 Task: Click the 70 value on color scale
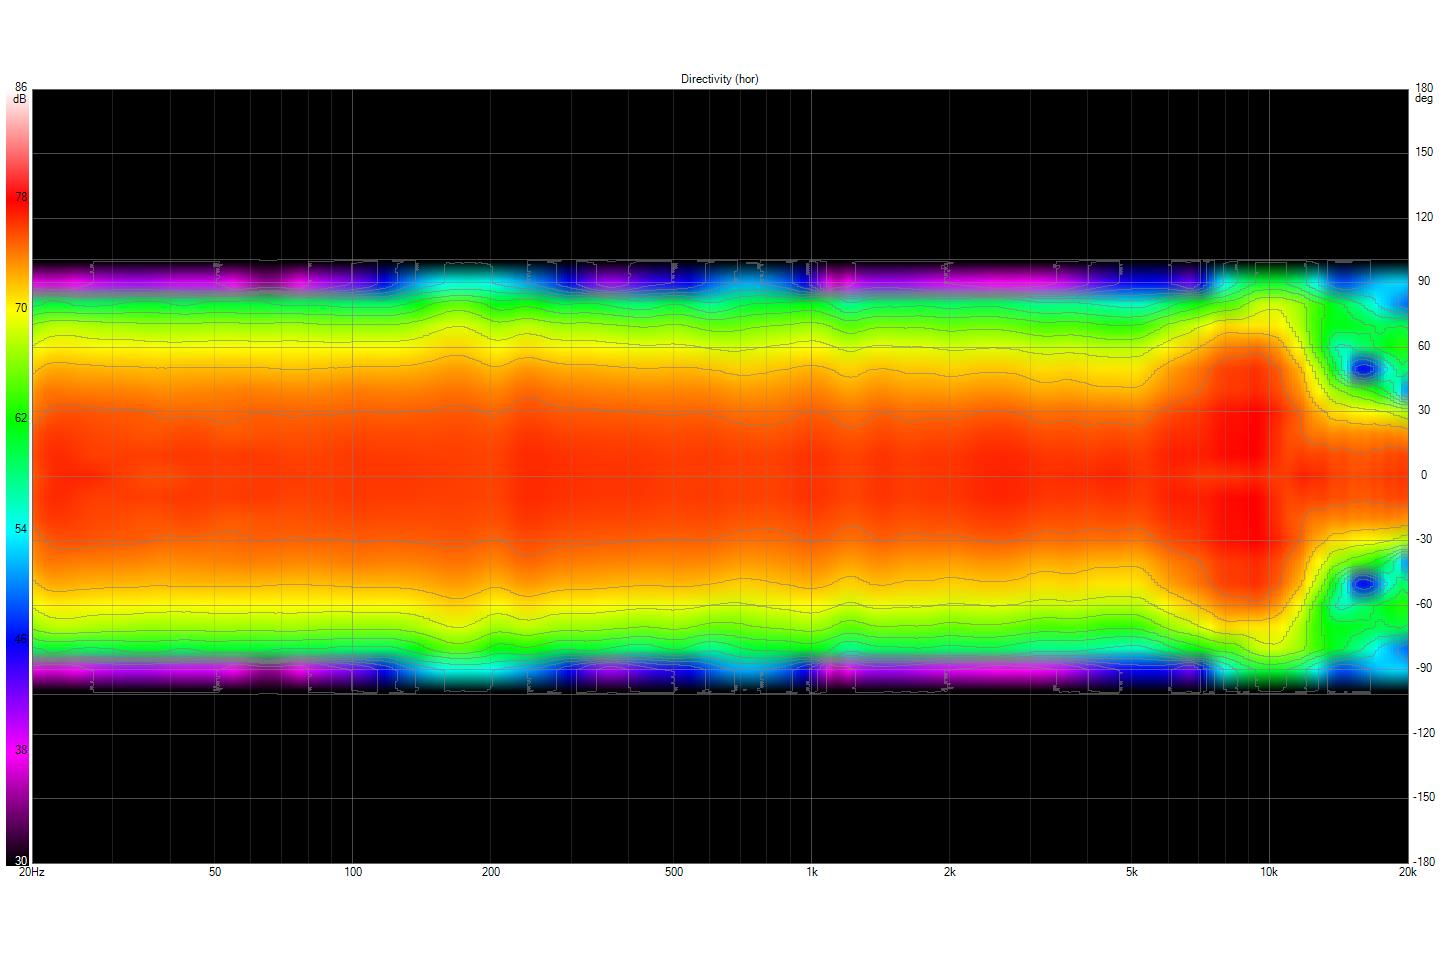click(21, 308)
